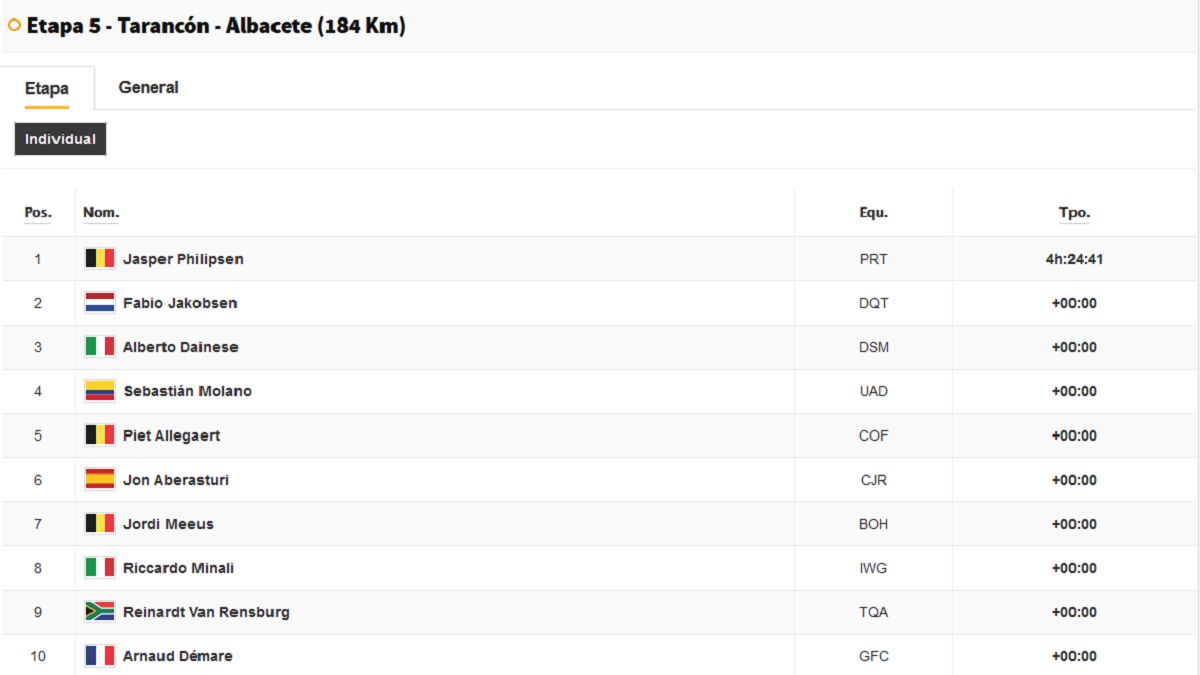
Task: Open rider Fabio Jakobsen's name
Action: tap(180, 303)
